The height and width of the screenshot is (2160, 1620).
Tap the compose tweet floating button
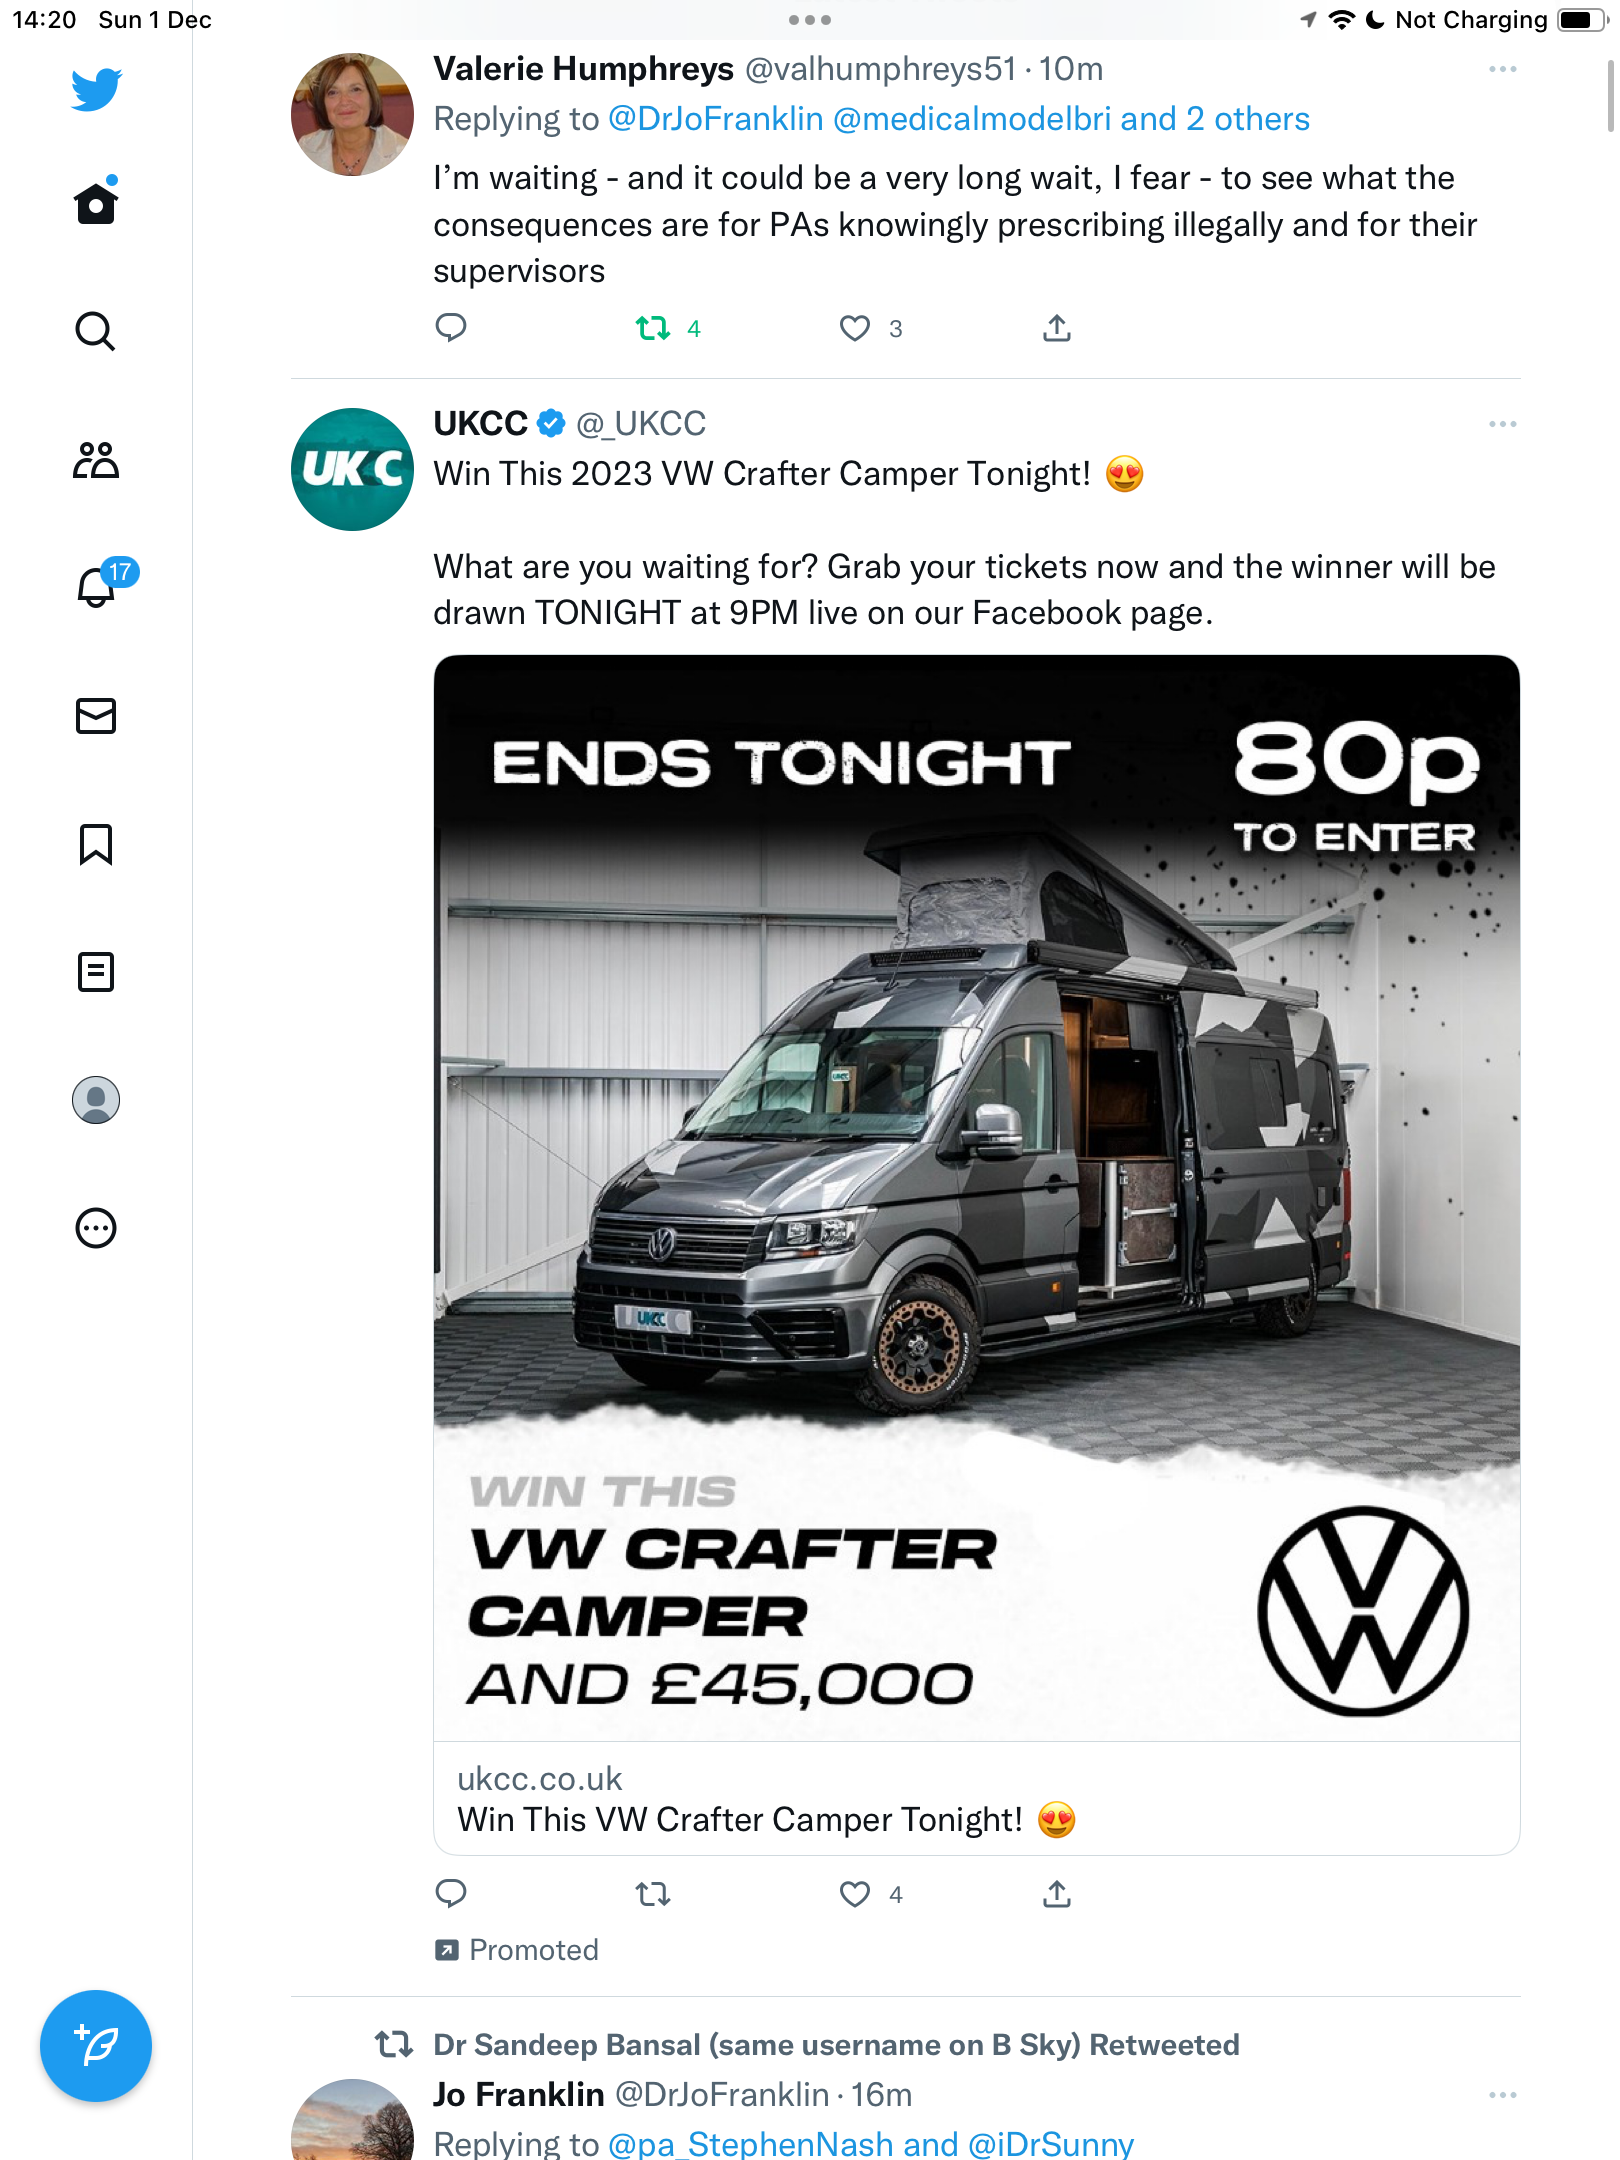pos(96,2046)
